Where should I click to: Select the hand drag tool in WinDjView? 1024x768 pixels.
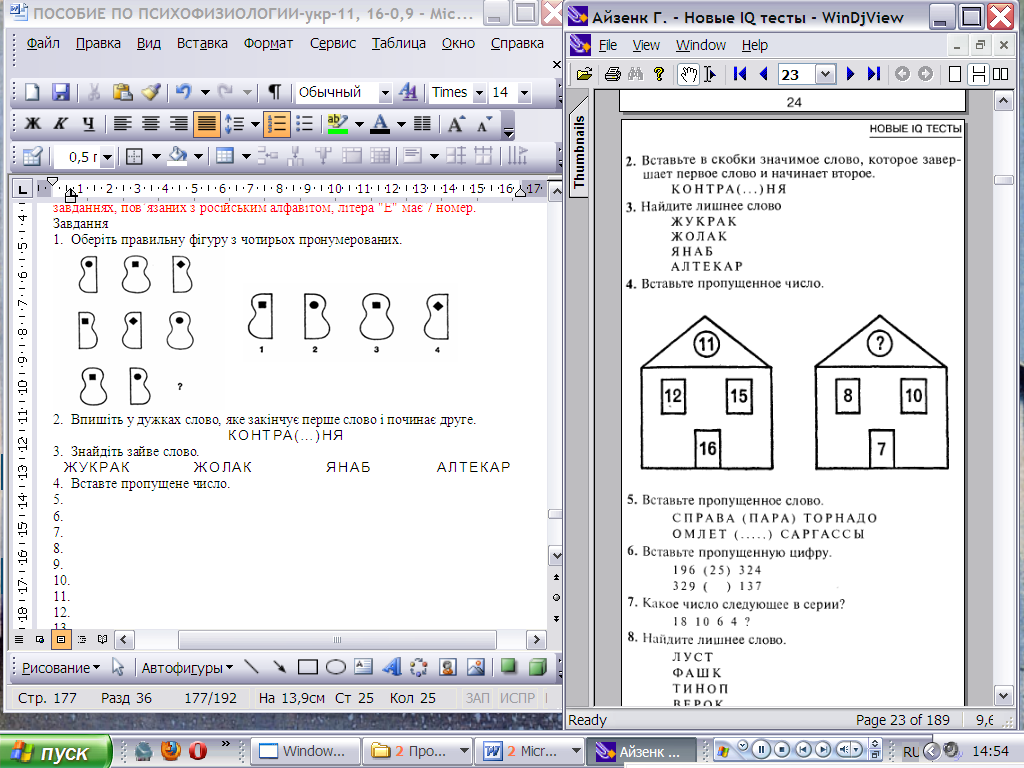pos(688,74)
